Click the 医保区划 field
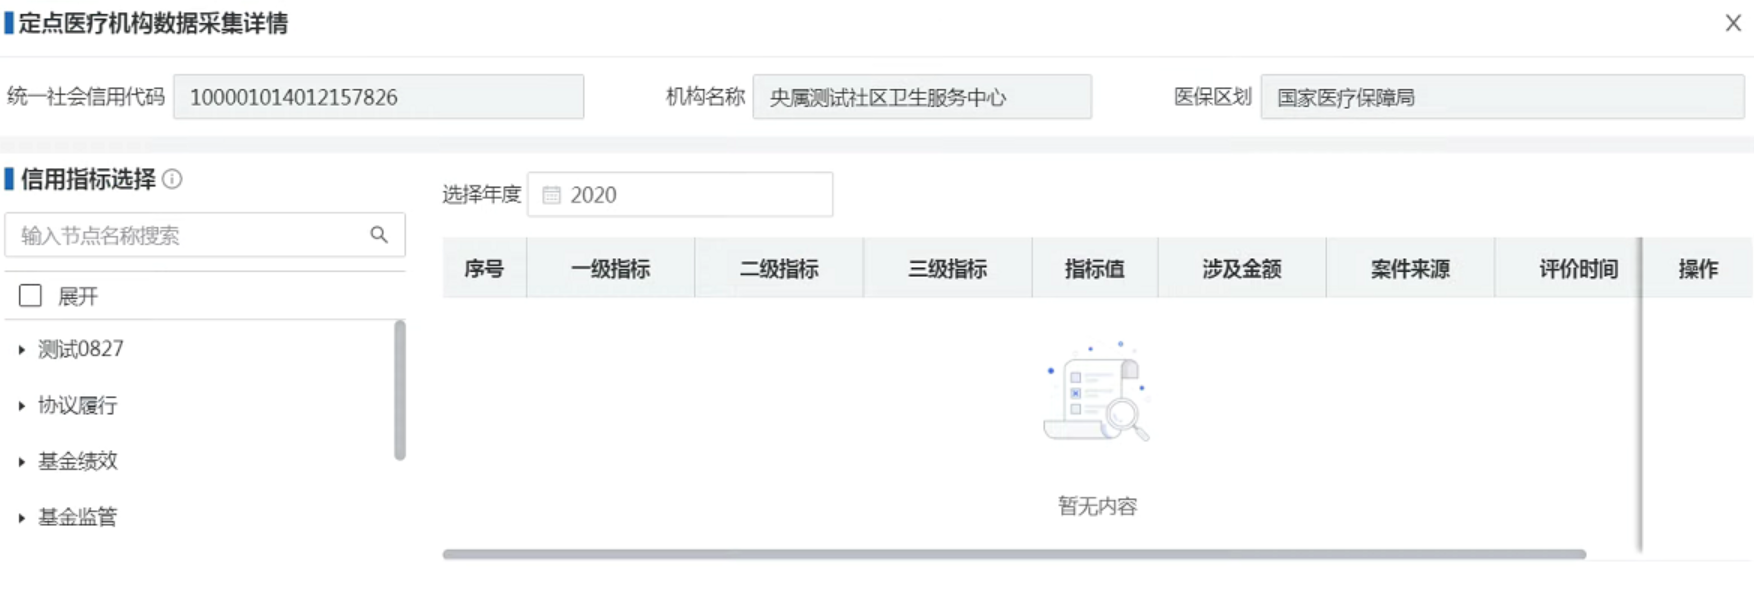 tap(1502, 97)
